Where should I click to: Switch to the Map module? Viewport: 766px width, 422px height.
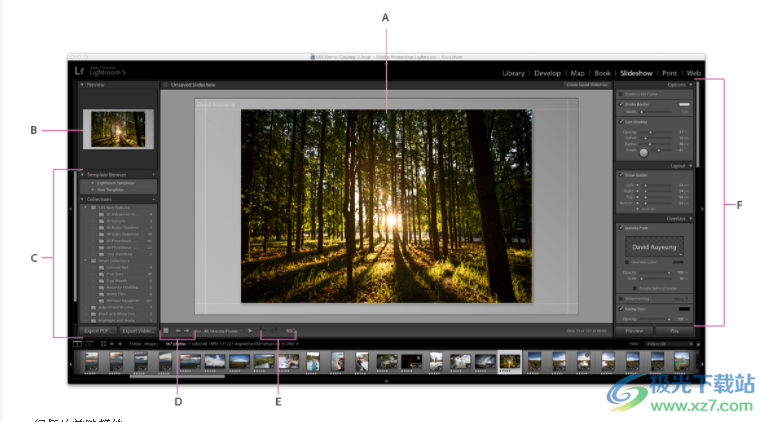pos(577,73)
